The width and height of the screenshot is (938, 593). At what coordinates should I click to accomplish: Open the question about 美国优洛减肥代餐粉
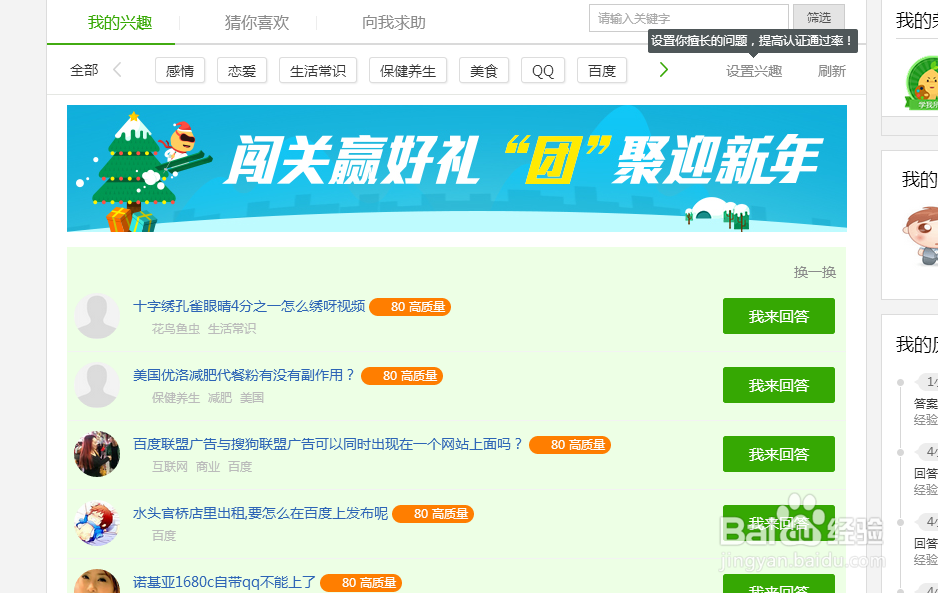244,375
